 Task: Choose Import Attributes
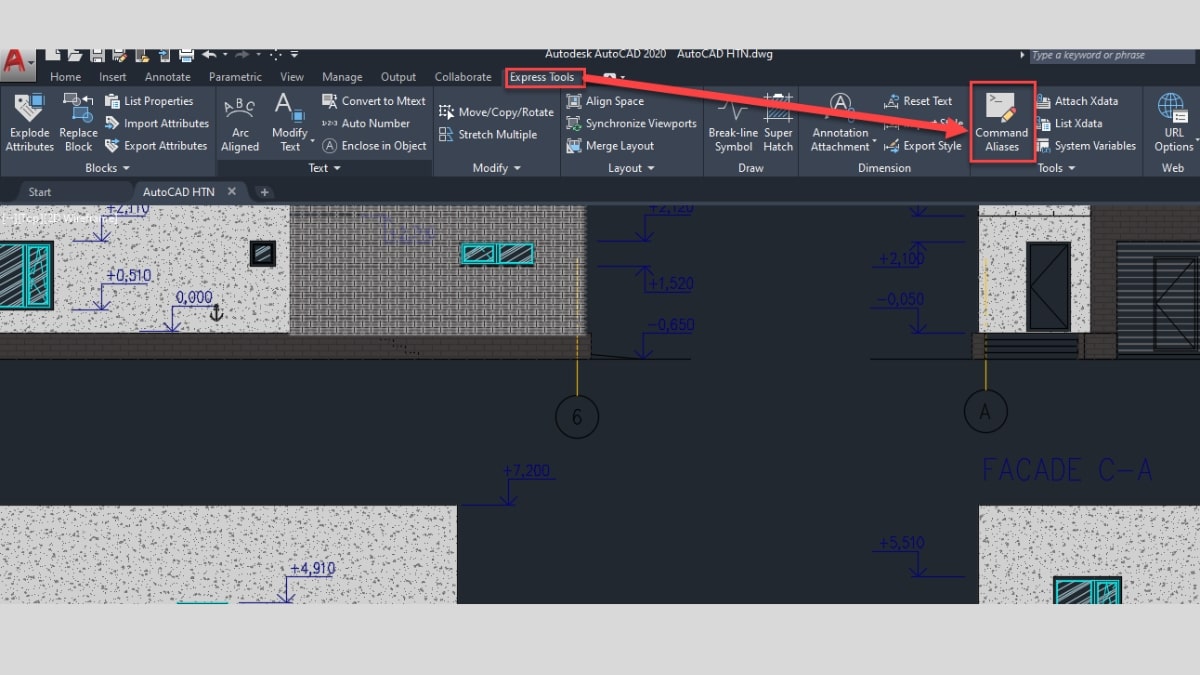click(157, 123)
